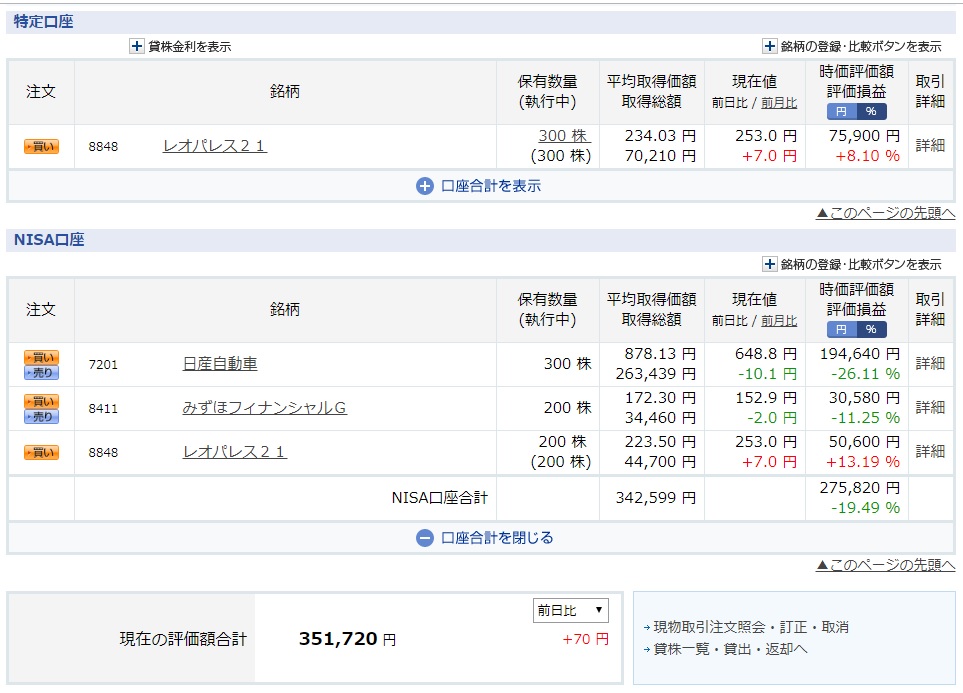Click 売り button for 日産自動車

pos(41,372)
